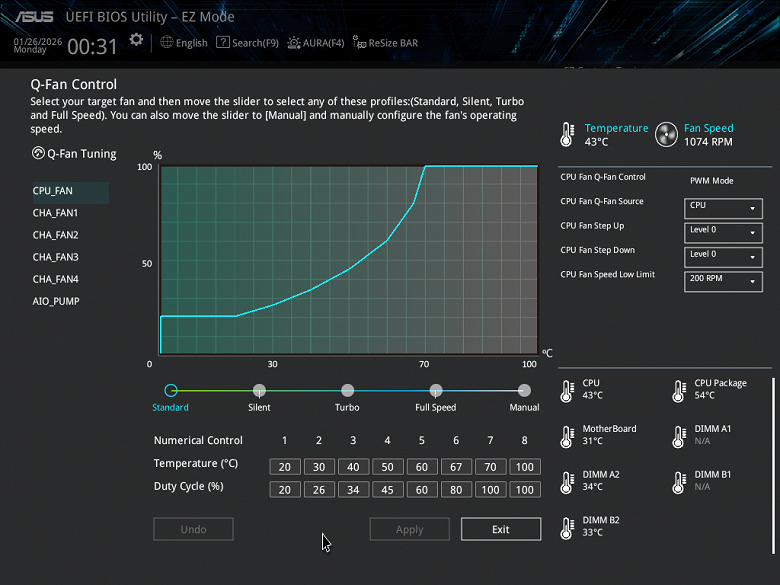Click the point 6 temperature field showing 67
Screen dimensions: 780x585
[456, 467]
